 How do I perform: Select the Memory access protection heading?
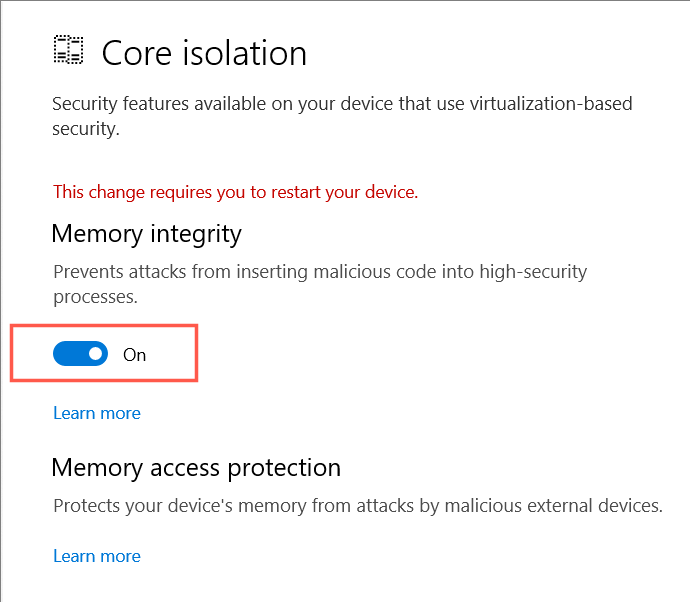coord(196,467)
